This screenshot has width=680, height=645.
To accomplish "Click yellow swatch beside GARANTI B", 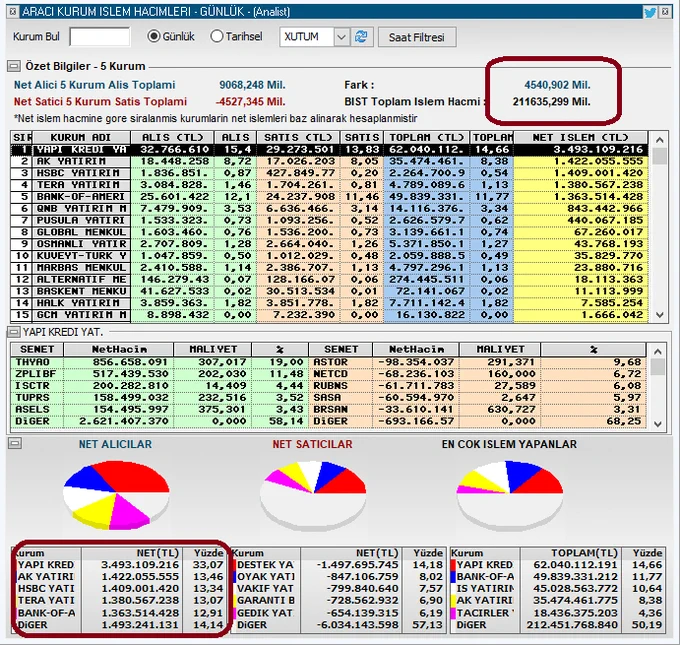I will 234,601.
